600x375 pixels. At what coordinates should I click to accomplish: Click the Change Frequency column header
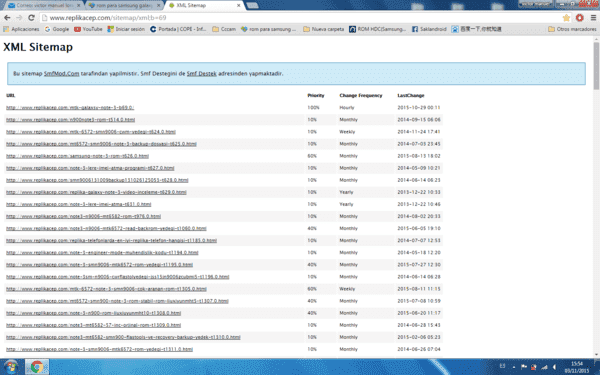click(360, 95)
